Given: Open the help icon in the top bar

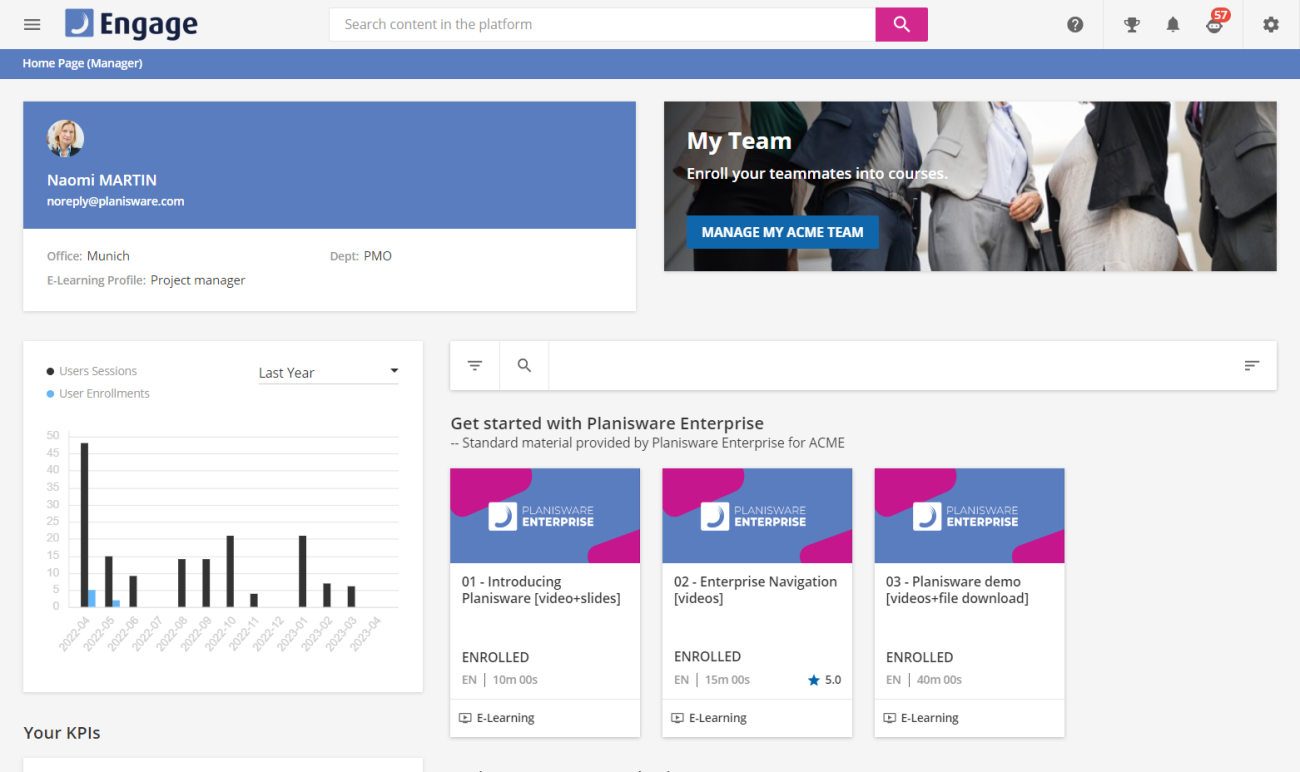Looking at the screenshot, I should point(1075,24).
